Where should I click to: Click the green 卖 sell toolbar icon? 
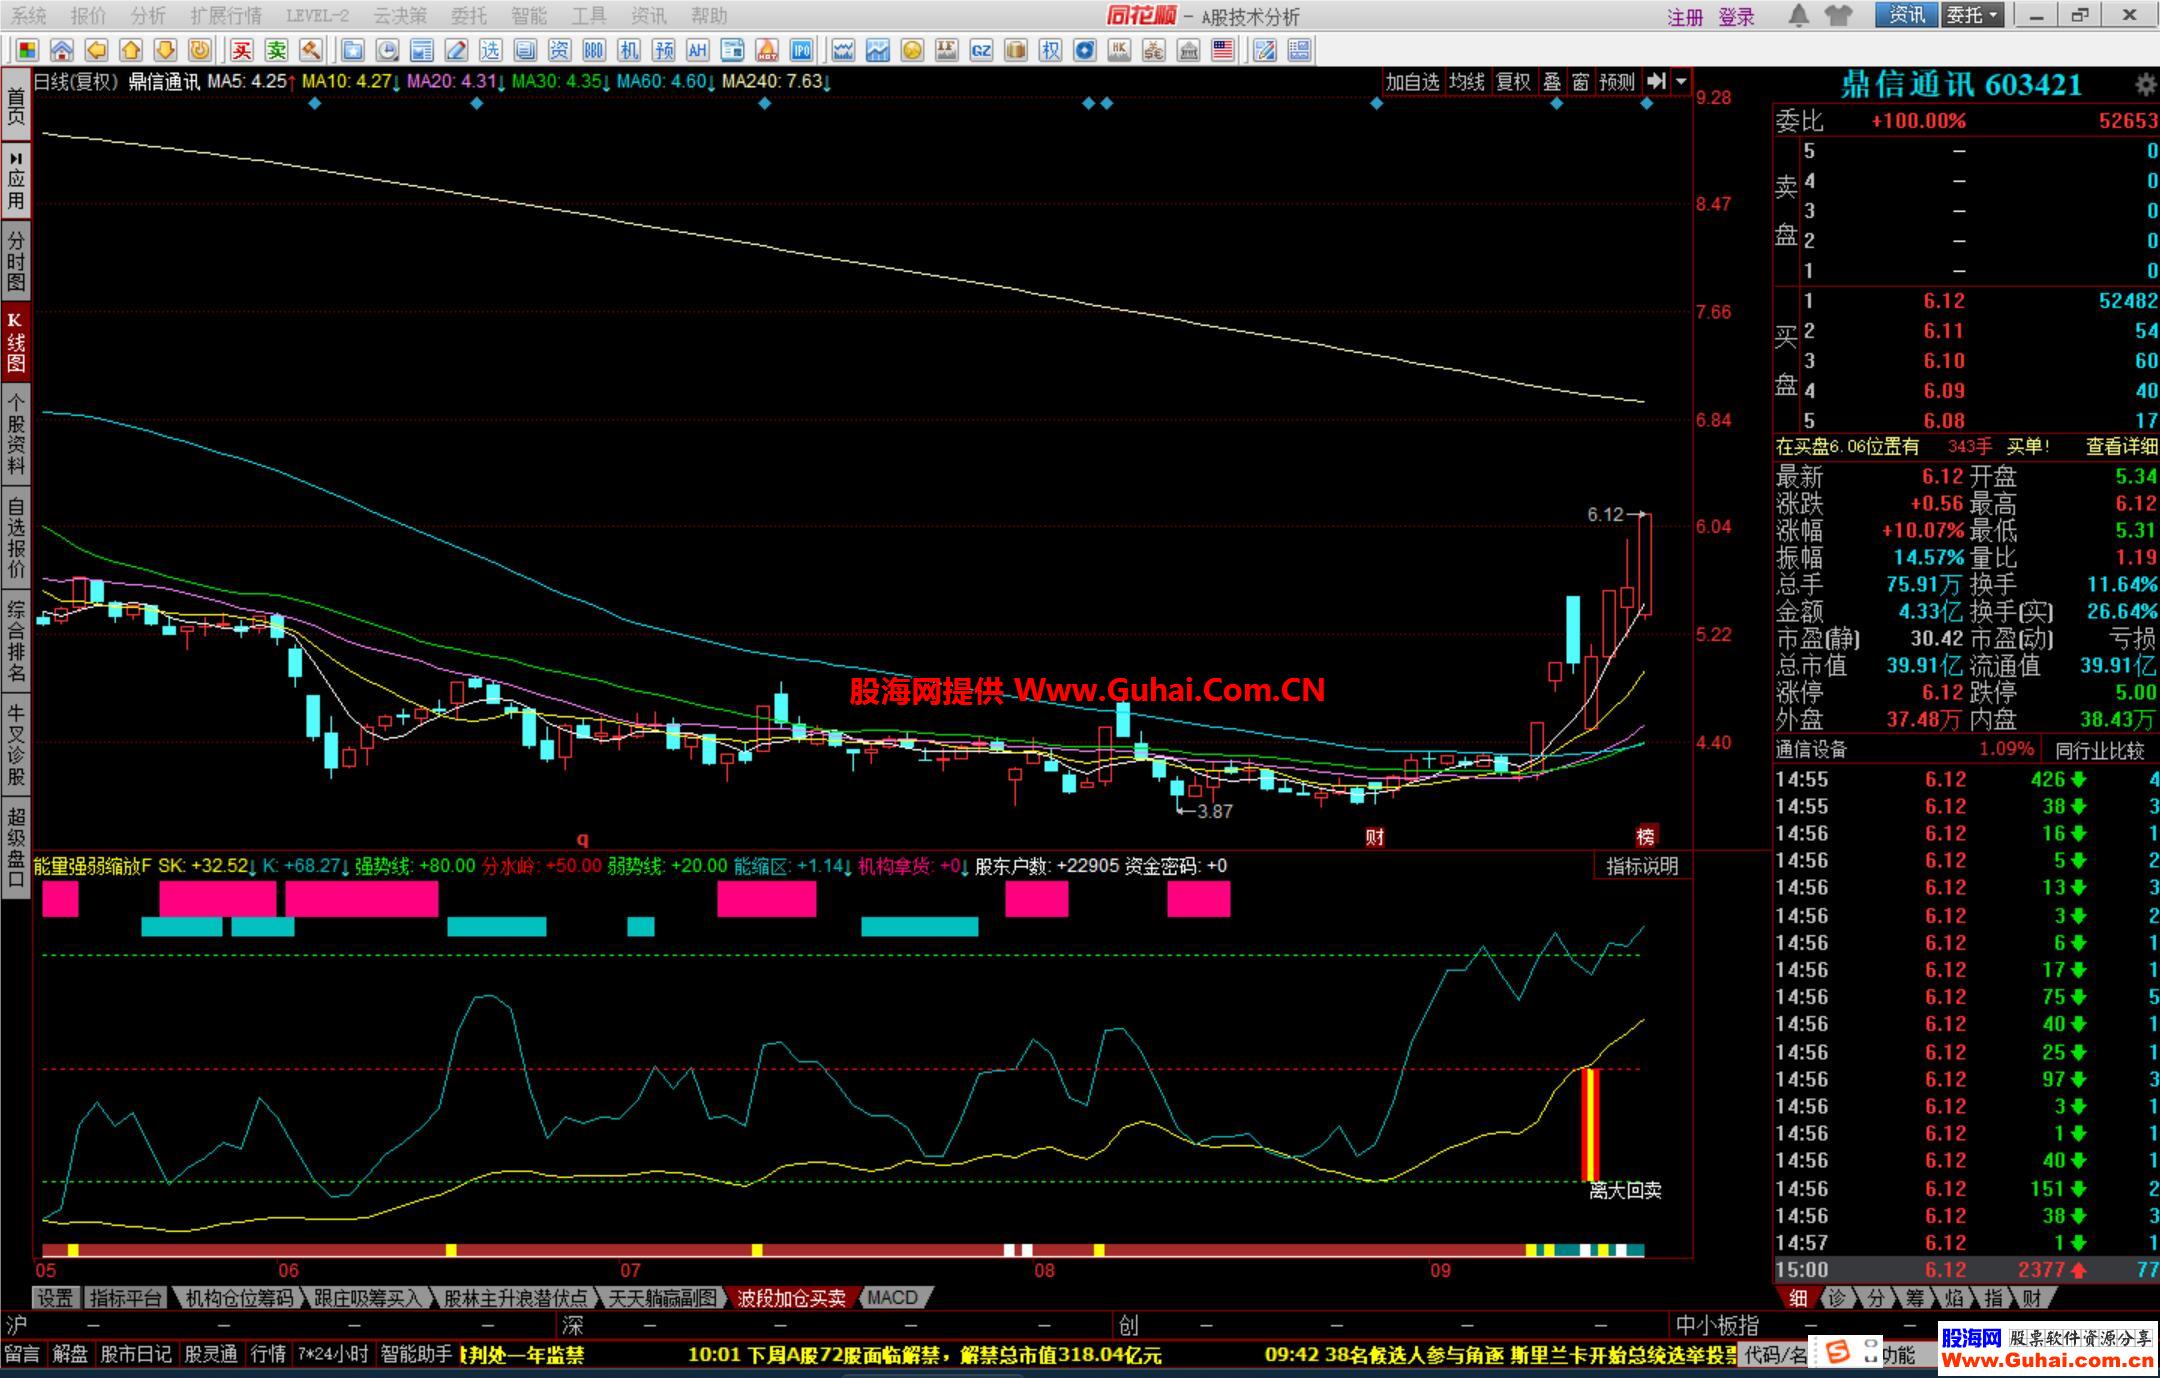click(276, 50)
